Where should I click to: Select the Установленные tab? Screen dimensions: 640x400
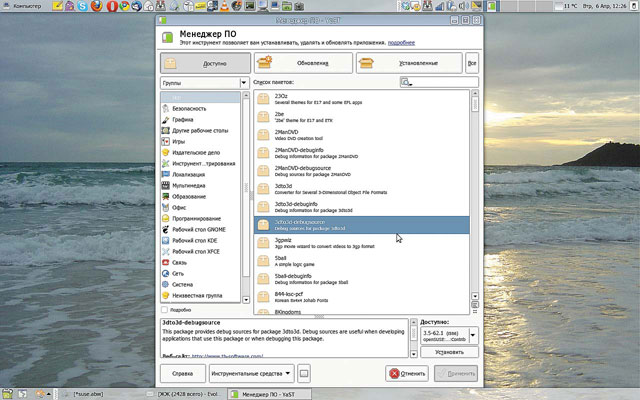point(409,63)
